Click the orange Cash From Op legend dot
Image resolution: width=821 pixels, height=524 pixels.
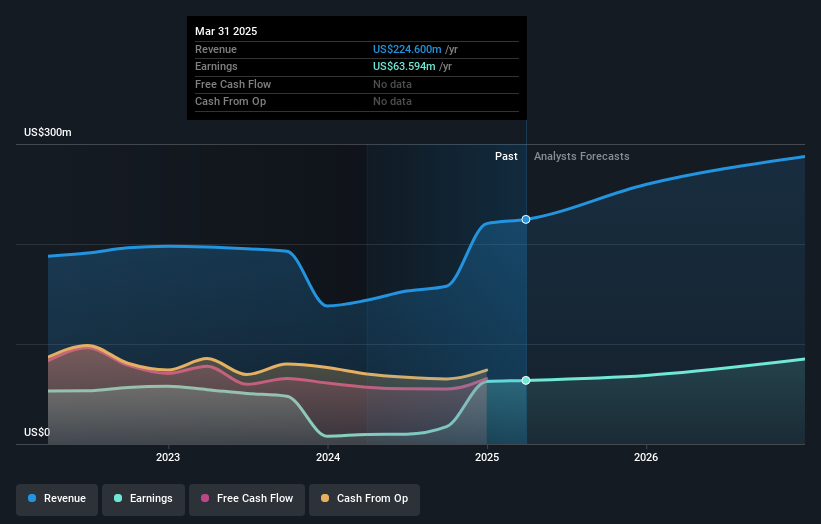point(325,498)
